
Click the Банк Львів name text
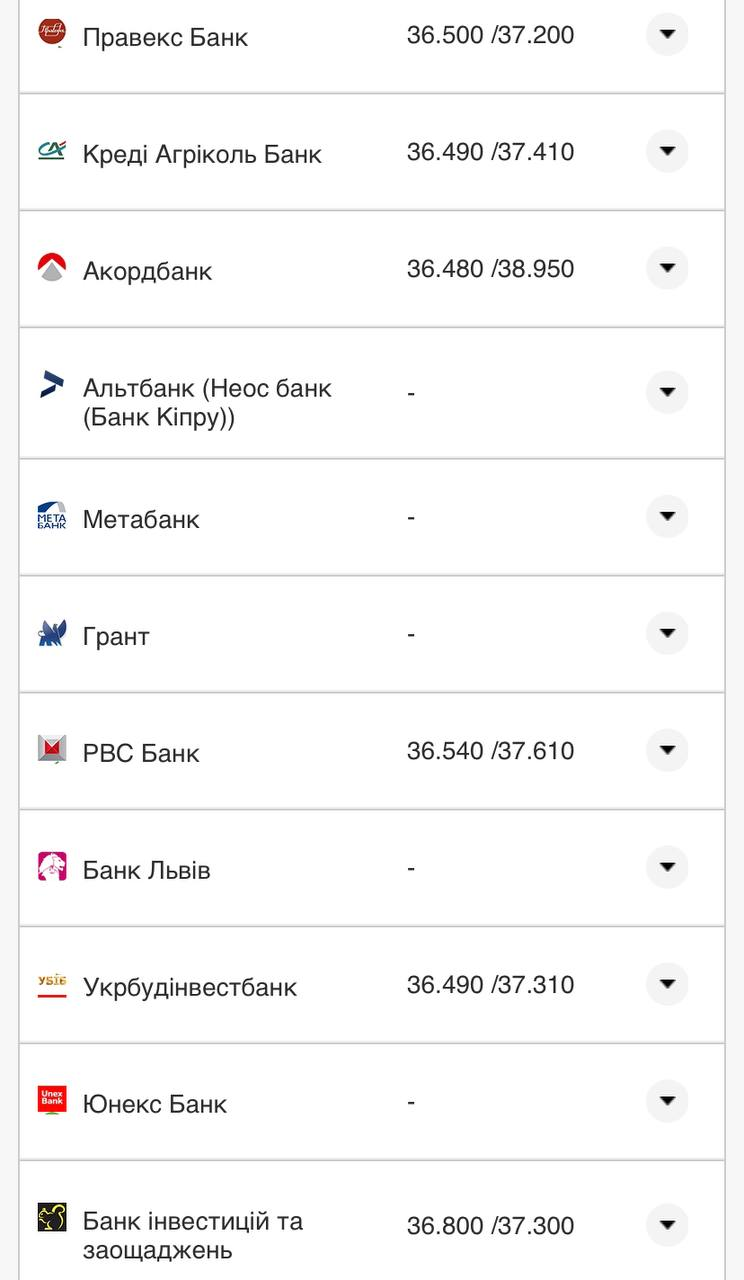pyautogui.click(x=147, y=870)
